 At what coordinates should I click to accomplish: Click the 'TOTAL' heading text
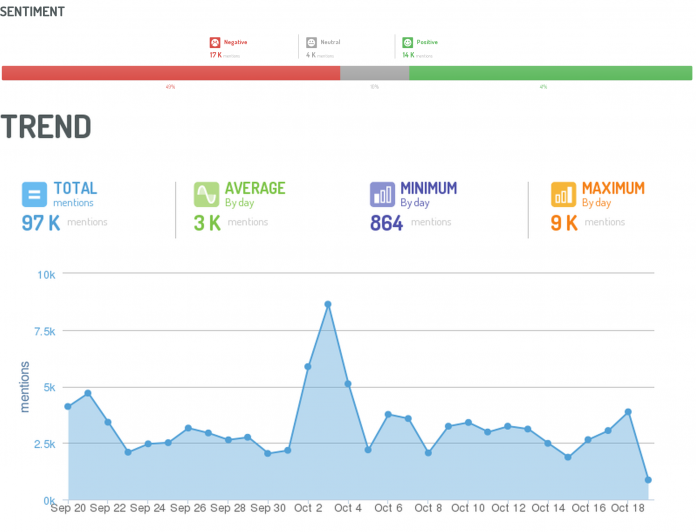click(75, 188)
